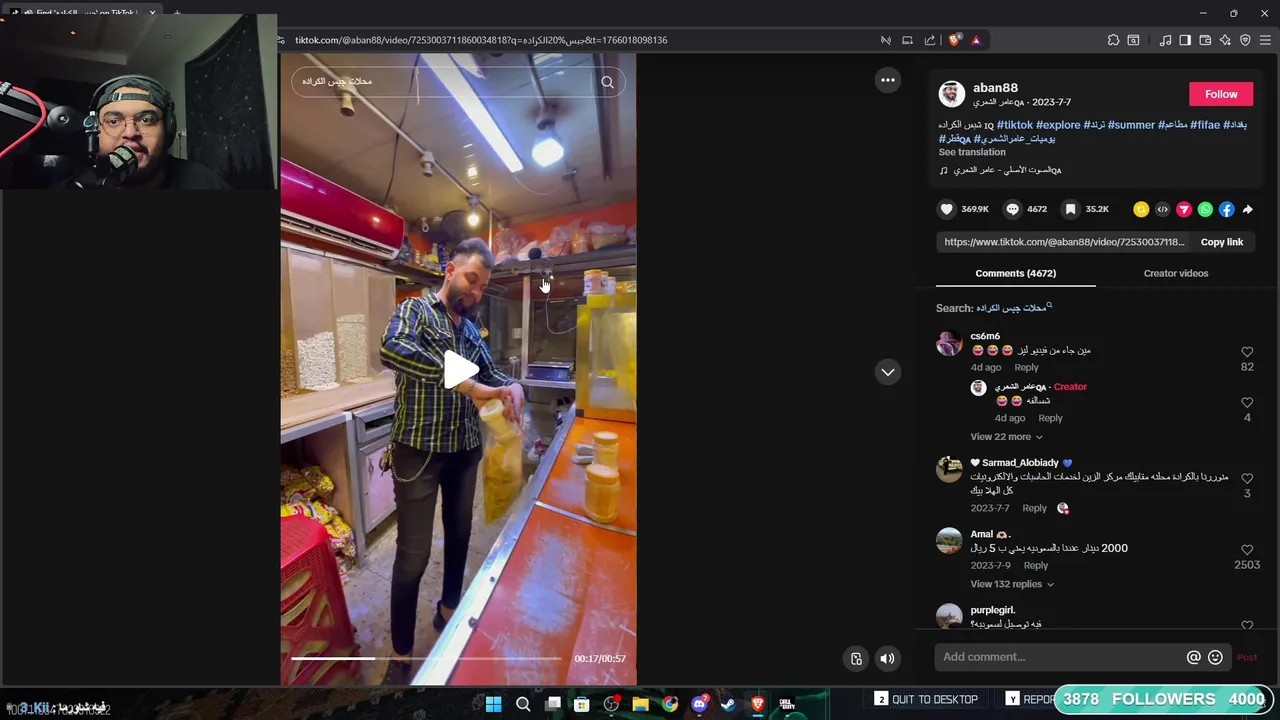Seek along the video progress bar
Image resolution: width=1280 pixels, height=720 pixels.
coord(425,658)
